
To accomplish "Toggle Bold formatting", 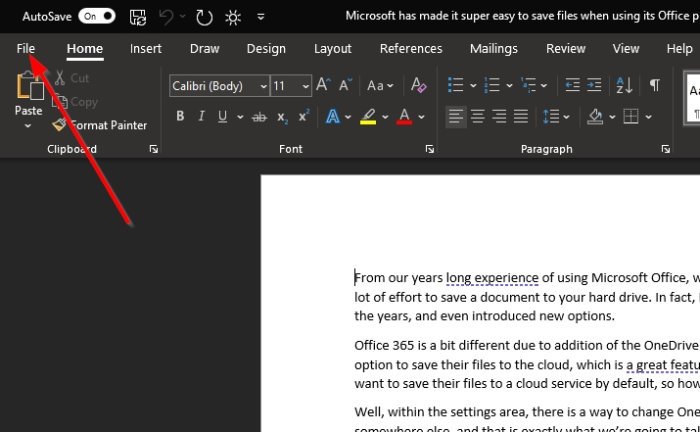I will coord(180,117).
